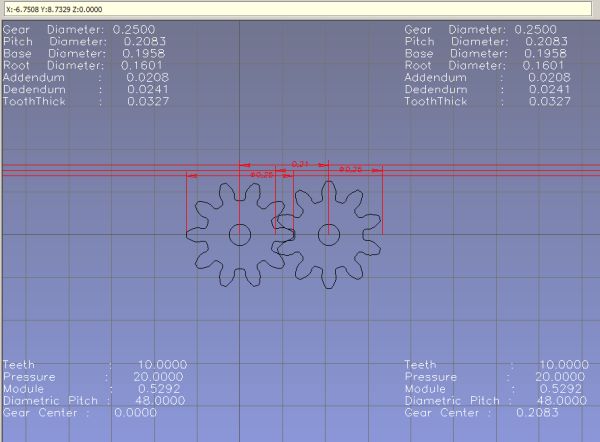
Task: Click Gear Diameter 0.2500 in the right block
Action: click(481, 29)
